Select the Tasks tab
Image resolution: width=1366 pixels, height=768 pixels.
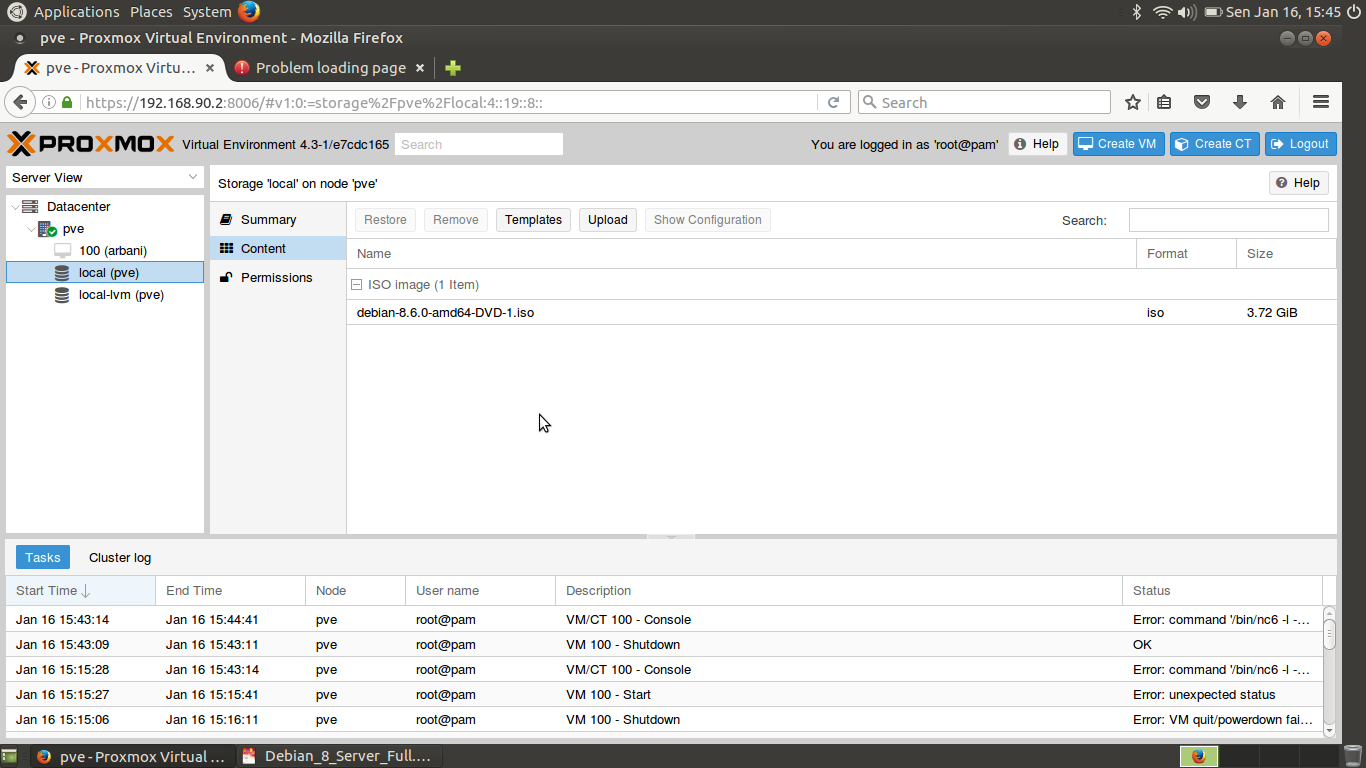(x=43, y=558)
